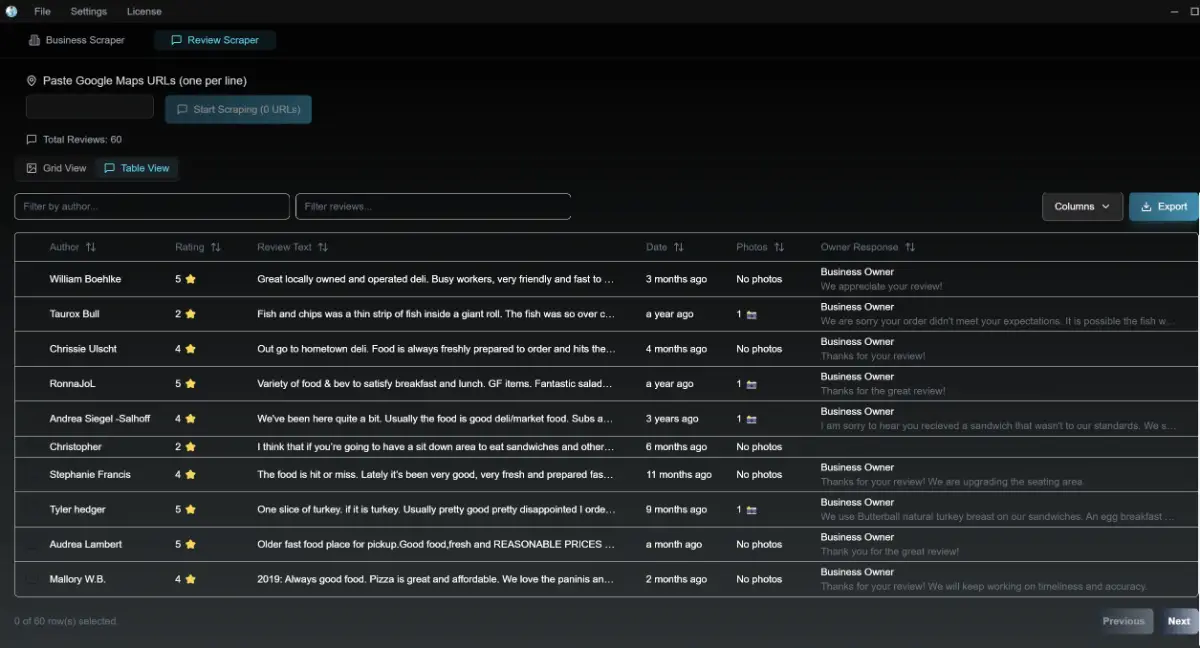Open the Business Scraper tab
Screen dimensions: 1200x648
[x=76, y=40]
